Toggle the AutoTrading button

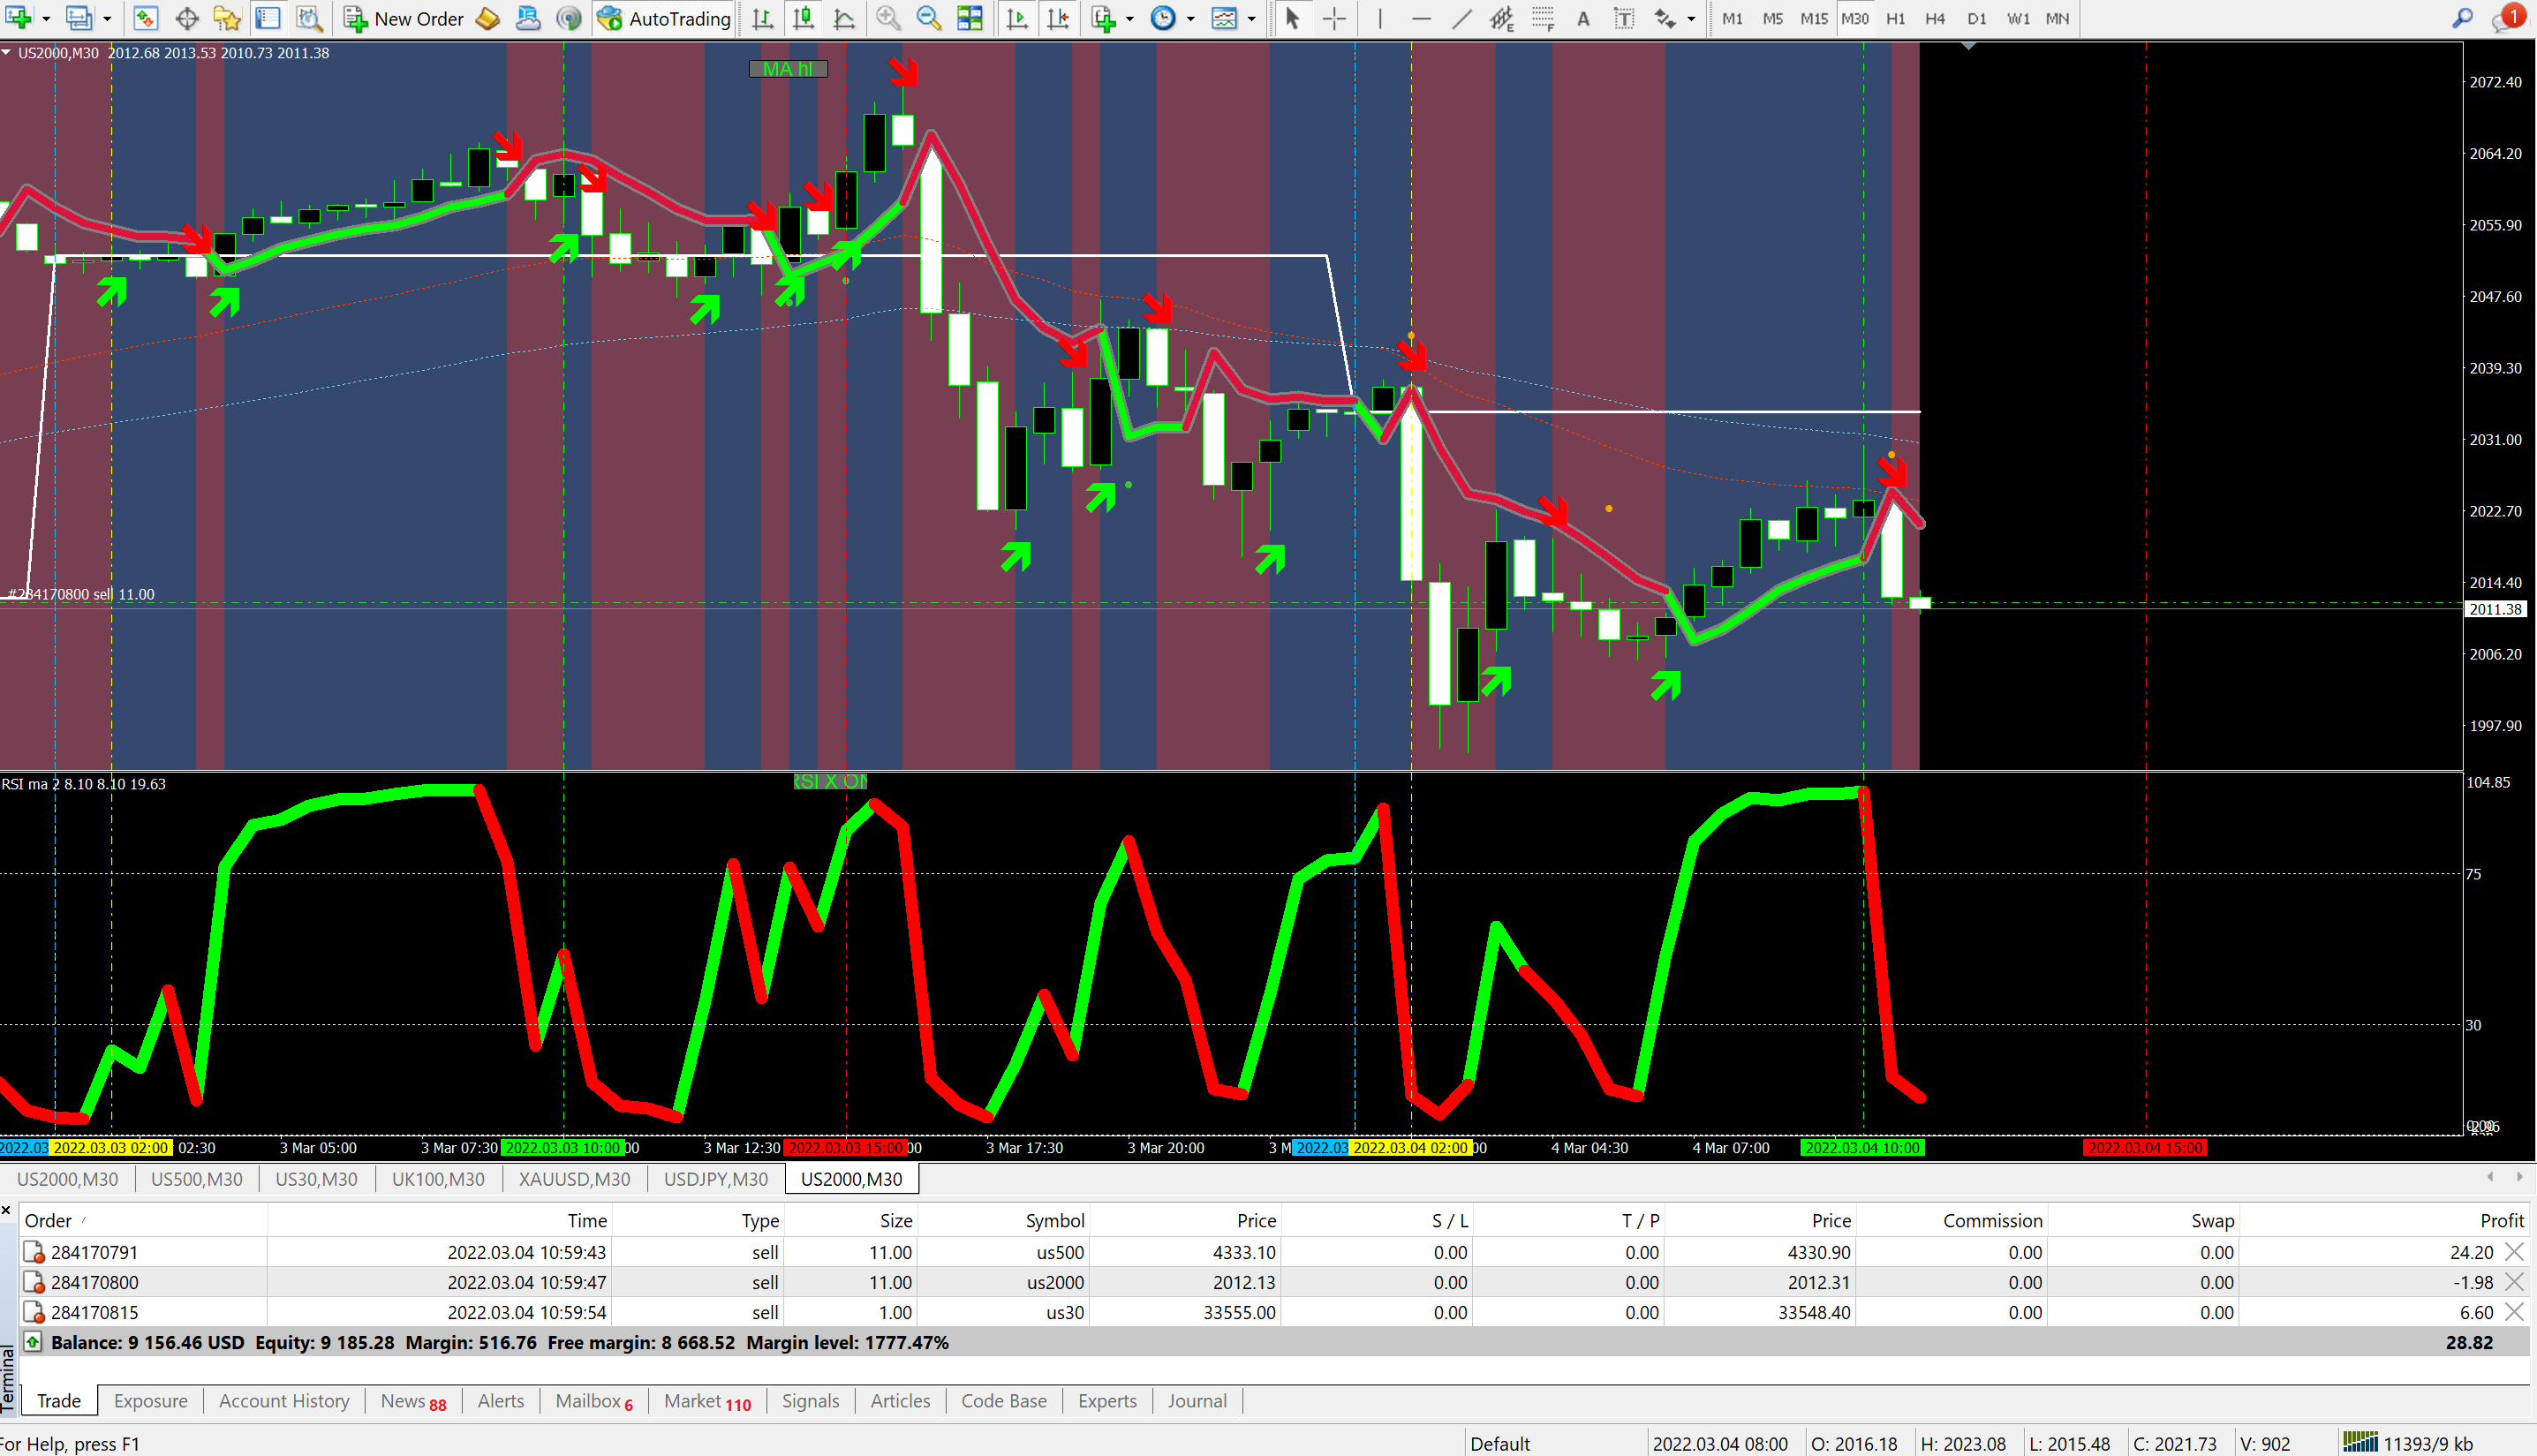[665, 18]
